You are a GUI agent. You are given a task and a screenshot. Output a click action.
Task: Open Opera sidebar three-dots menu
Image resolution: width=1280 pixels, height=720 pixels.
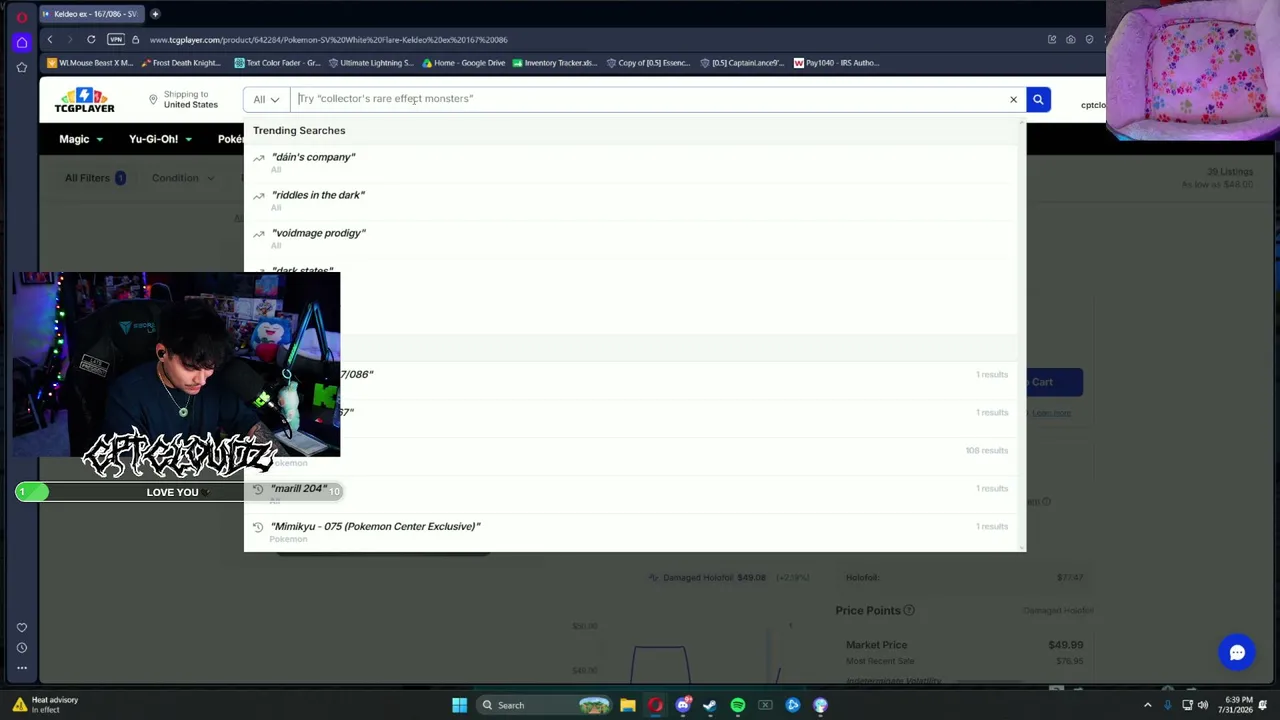tap(22, 668)
